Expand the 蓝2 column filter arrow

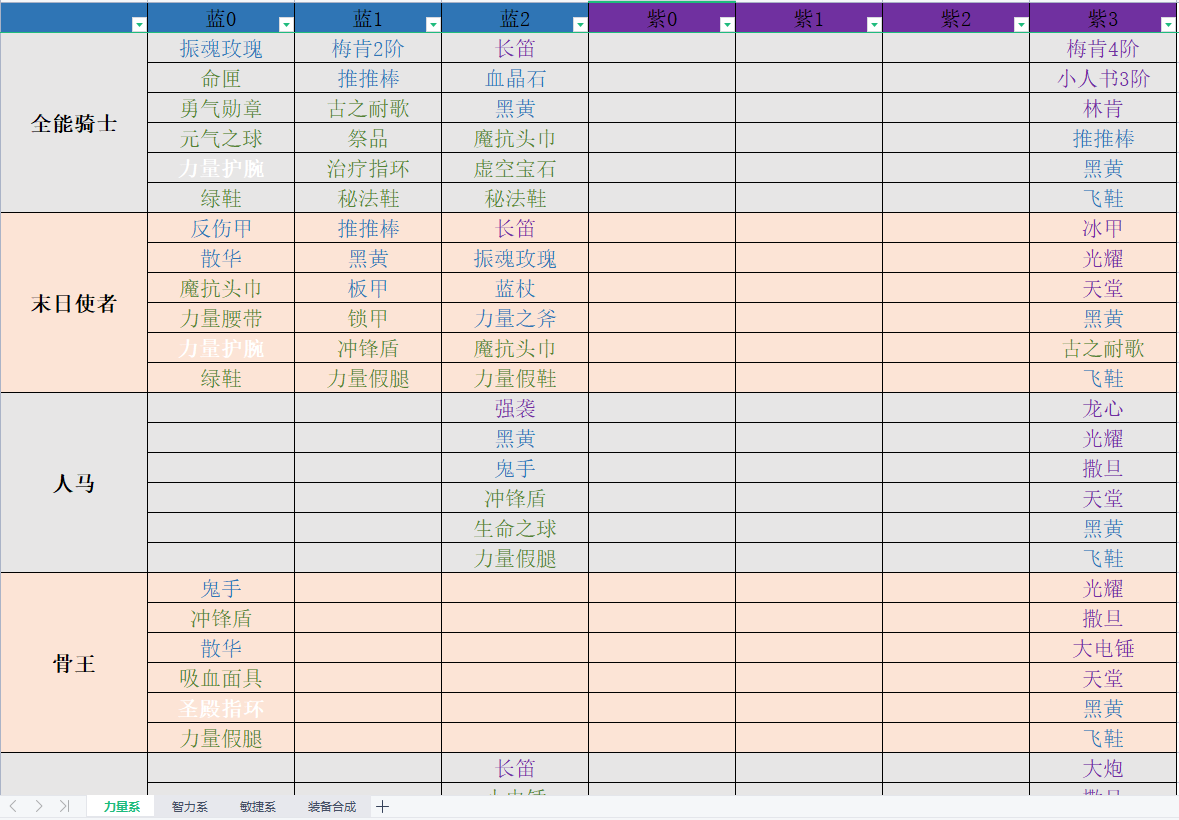click(580, 24)
